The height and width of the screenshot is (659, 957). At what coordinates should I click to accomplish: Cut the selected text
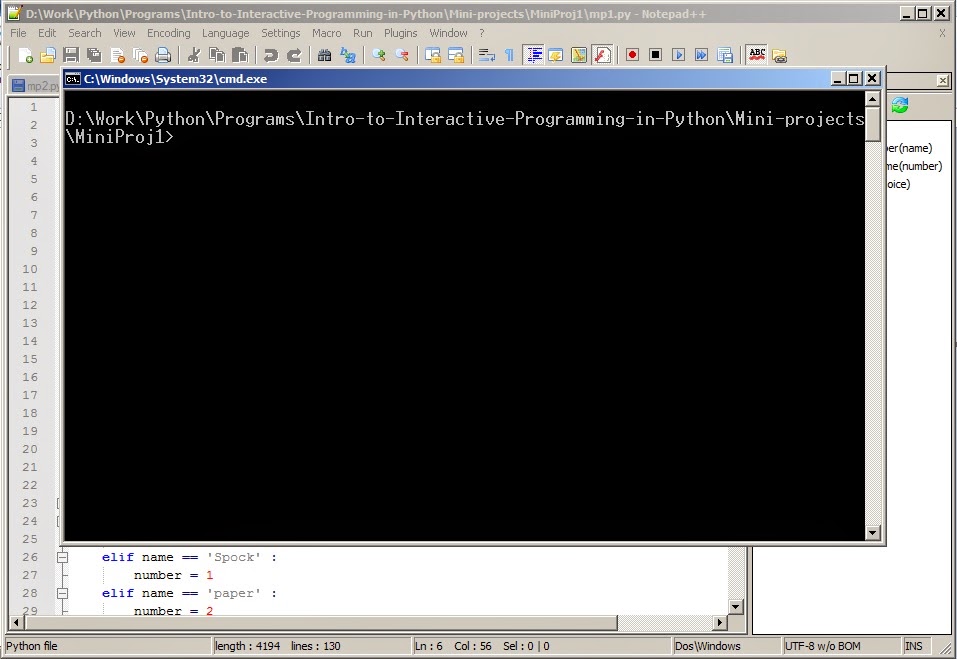click(x=191, y=55)
